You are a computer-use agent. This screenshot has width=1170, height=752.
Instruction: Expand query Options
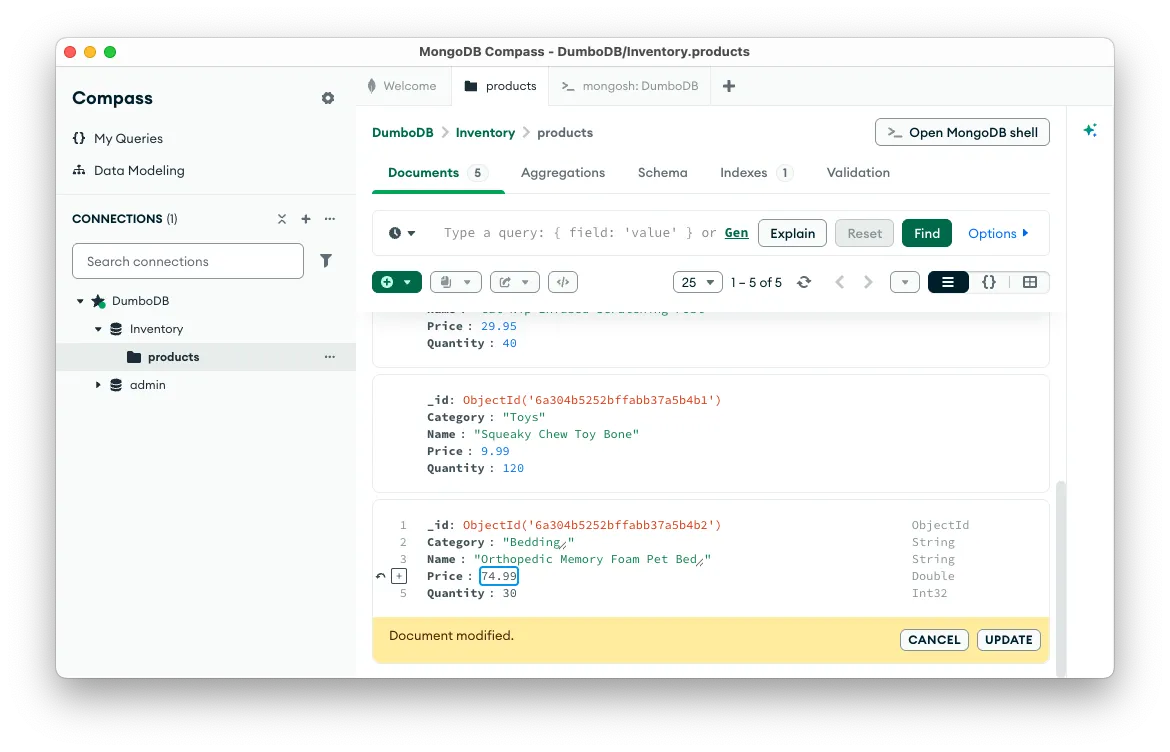[x=998, y=233]
